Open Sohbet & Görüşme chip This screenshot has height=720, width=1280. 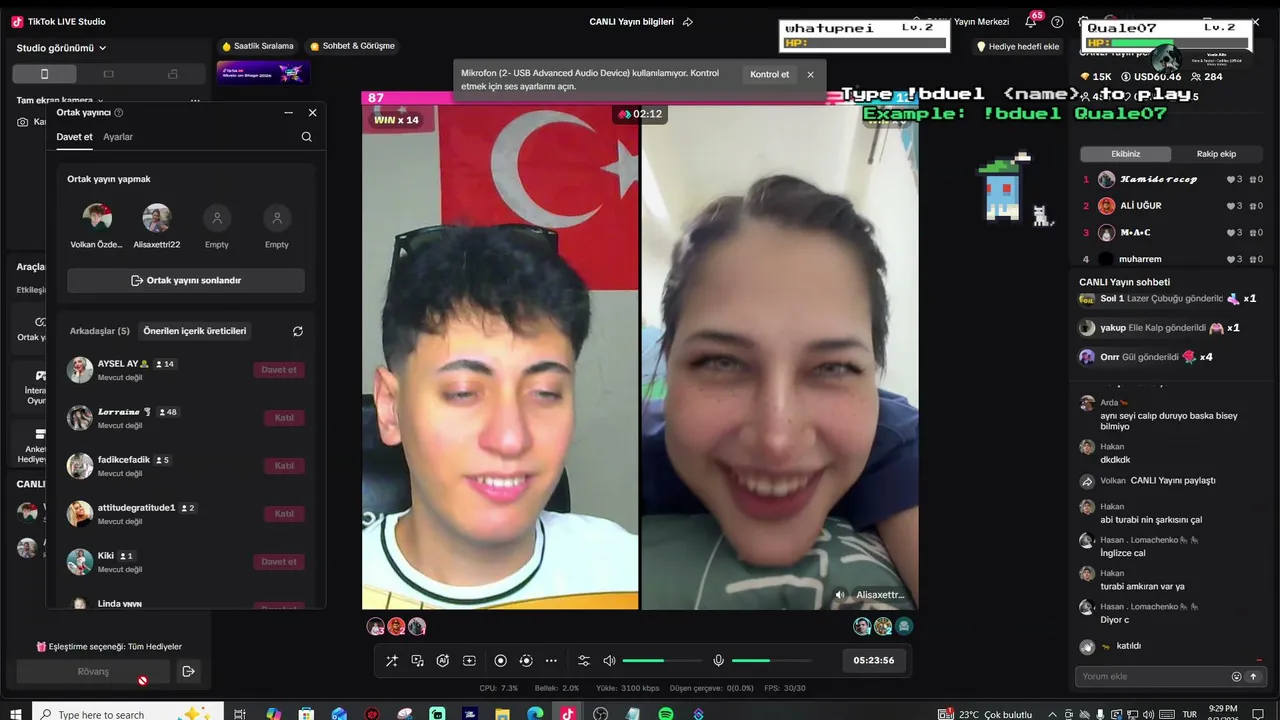click(352, 46)
